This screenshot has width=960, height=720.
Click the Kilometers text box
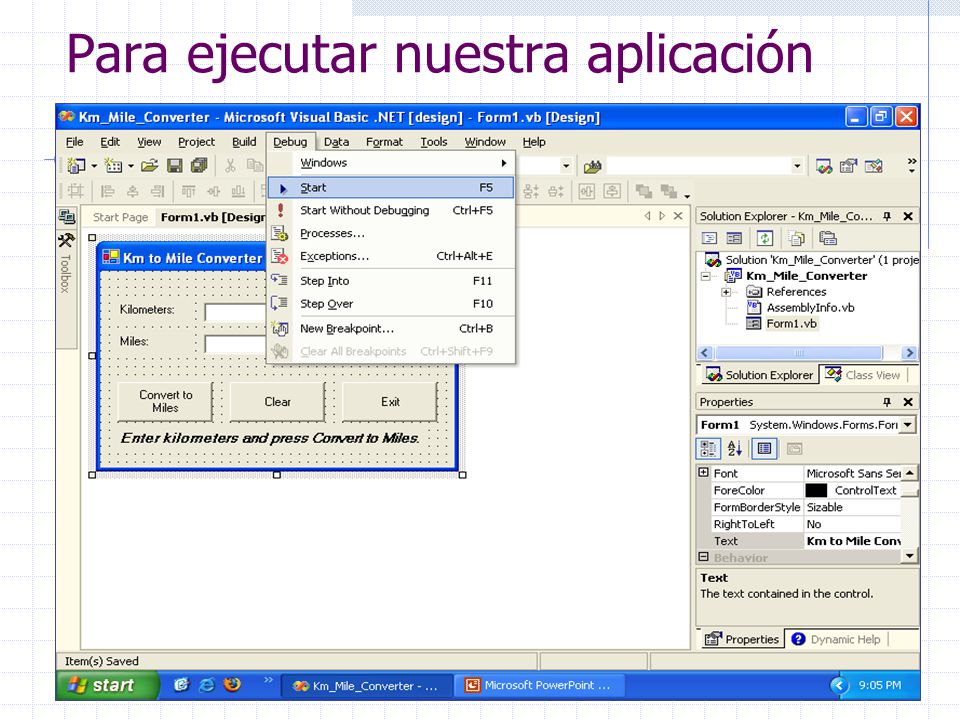point(236,312)
